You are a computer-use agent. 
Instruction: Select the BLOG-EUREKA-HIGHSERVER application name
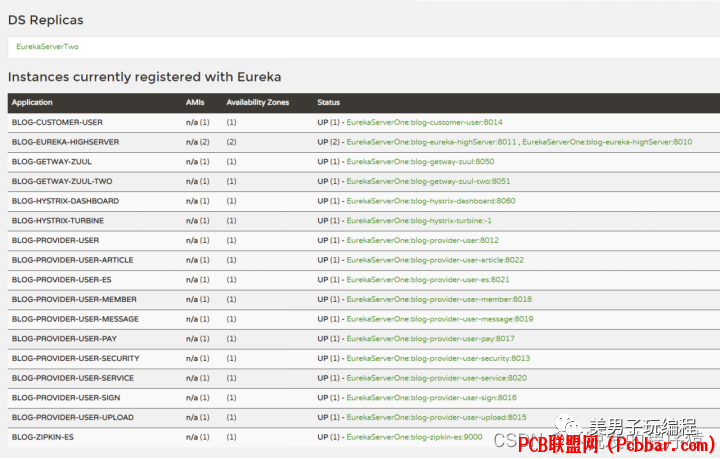point(65,142)
